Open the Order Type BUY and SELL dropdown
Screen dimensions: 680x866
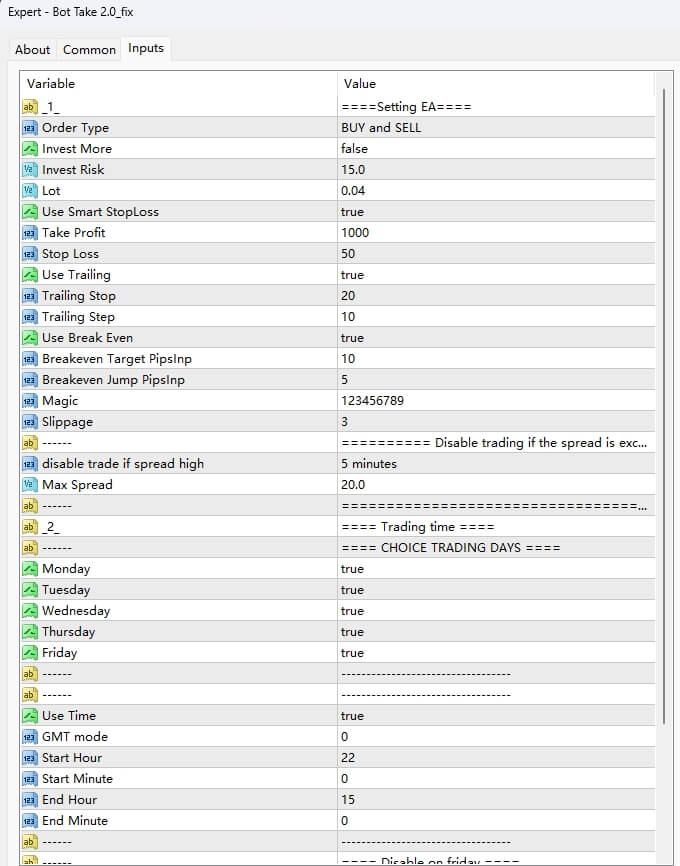pos(381,128)
